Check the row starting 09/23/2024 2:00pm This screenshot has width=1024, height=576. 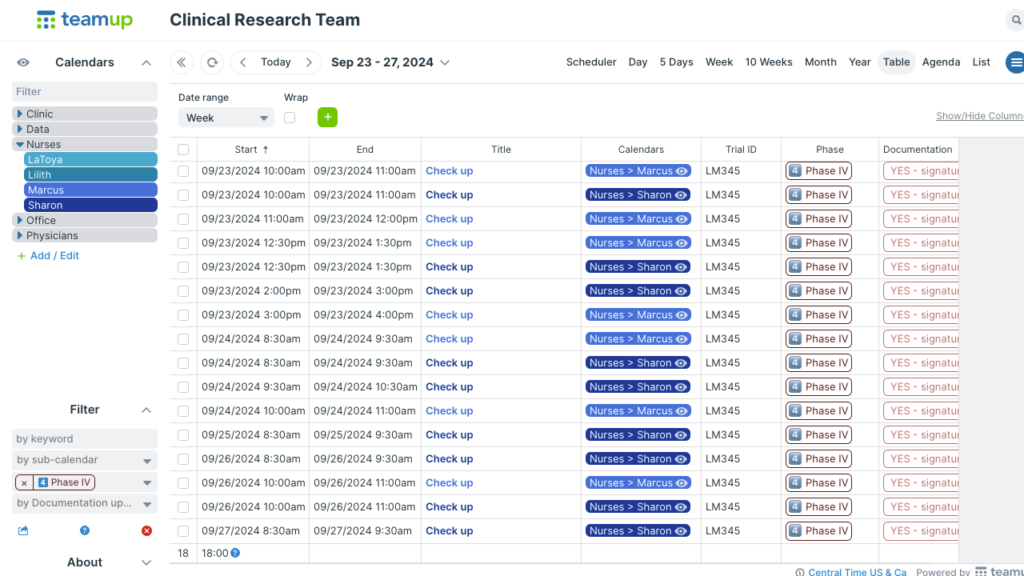pos(184,291)
